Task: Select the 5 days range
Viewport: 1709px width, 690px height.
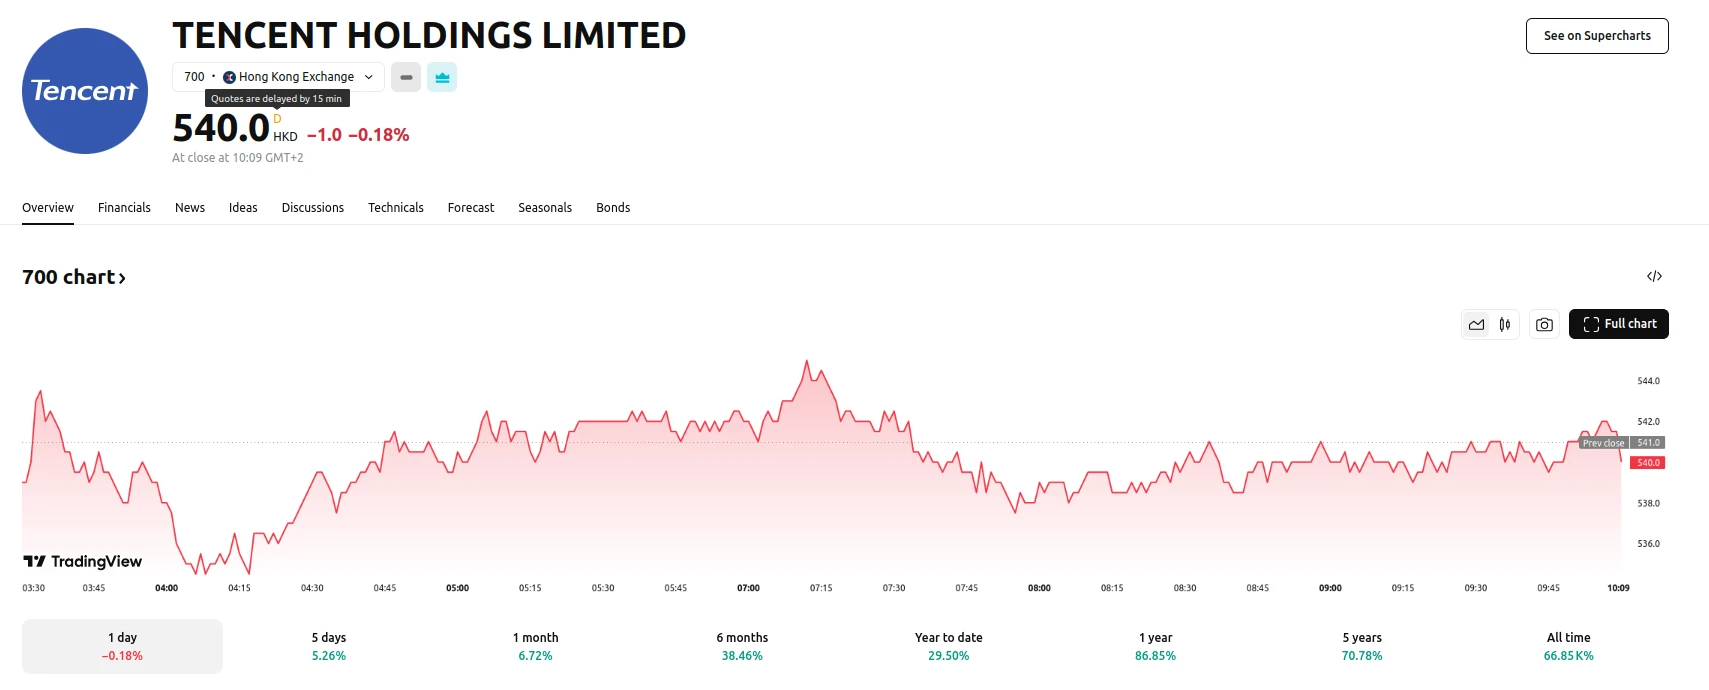Action: [x=329, y=646]
